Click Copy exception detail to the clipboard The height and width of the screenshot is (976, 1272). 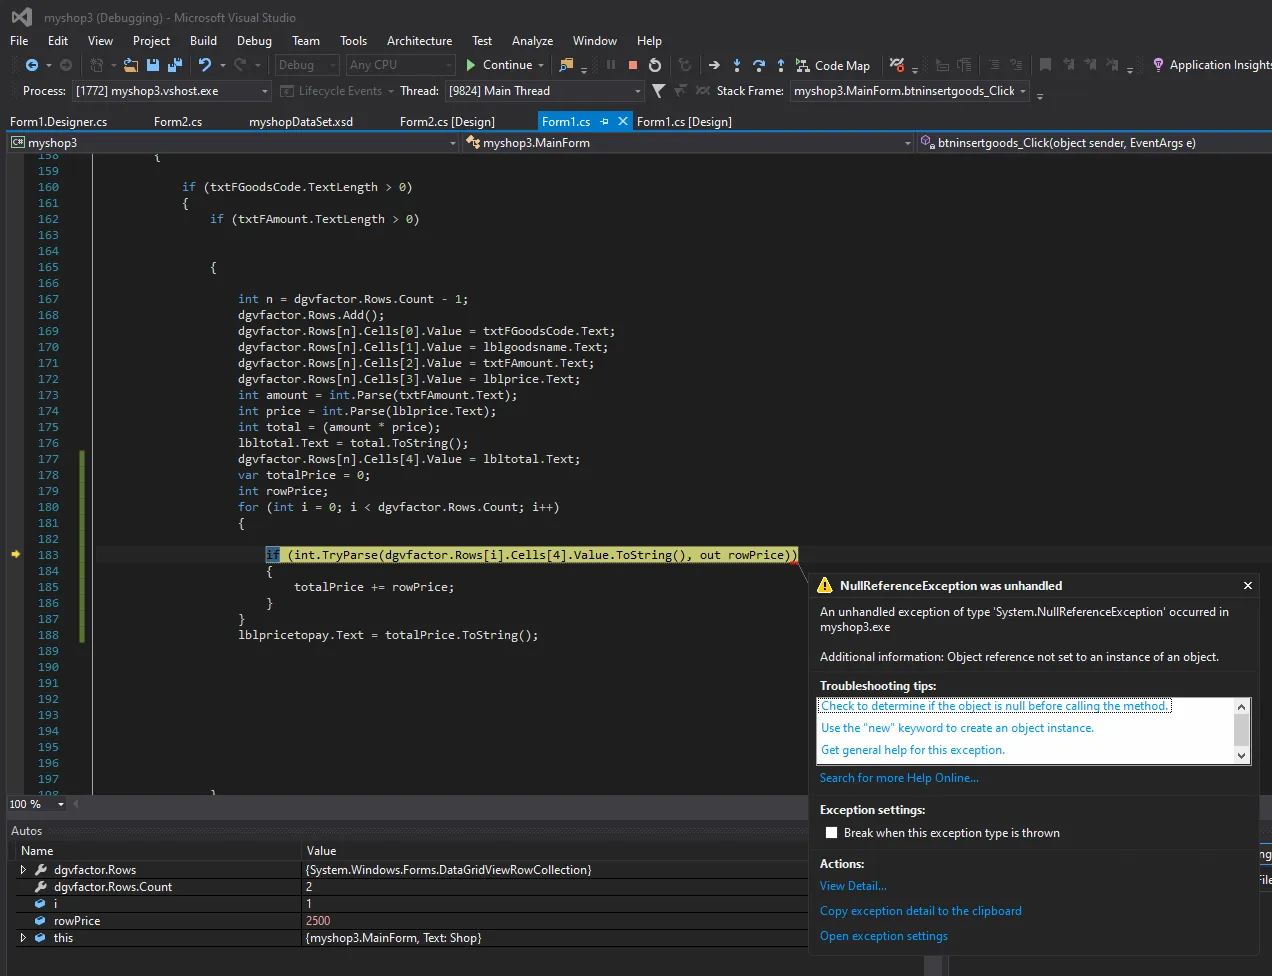point(920,911)
